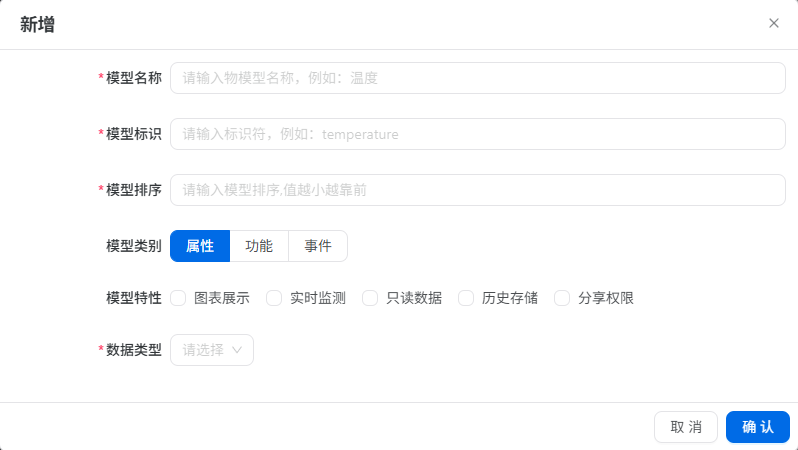
Task: Toggle the 历史存储 checkbox
Action: click(x=466, y=298)
